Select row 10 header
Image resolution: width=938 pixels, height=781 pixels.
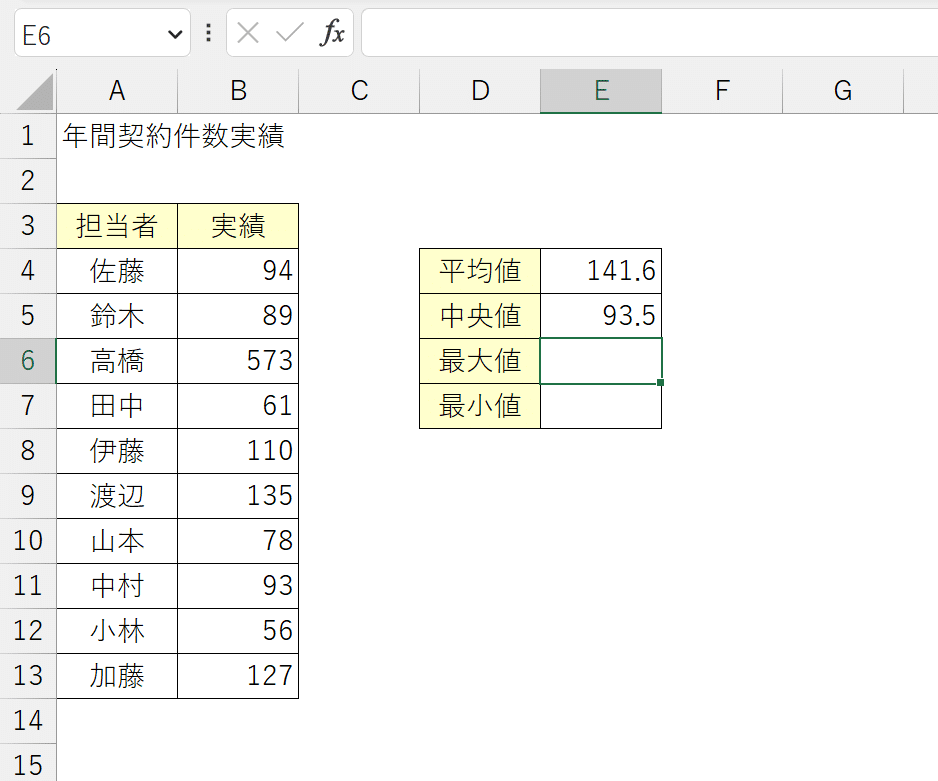coord(28,541)
